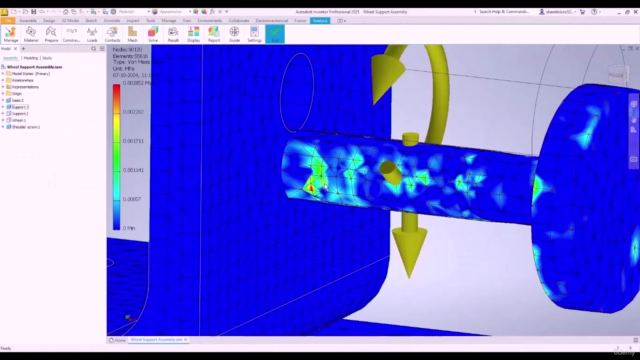This screenshot has height=360, width=640.
Task: Open the Guide tool
Action: tap(234, 34)
